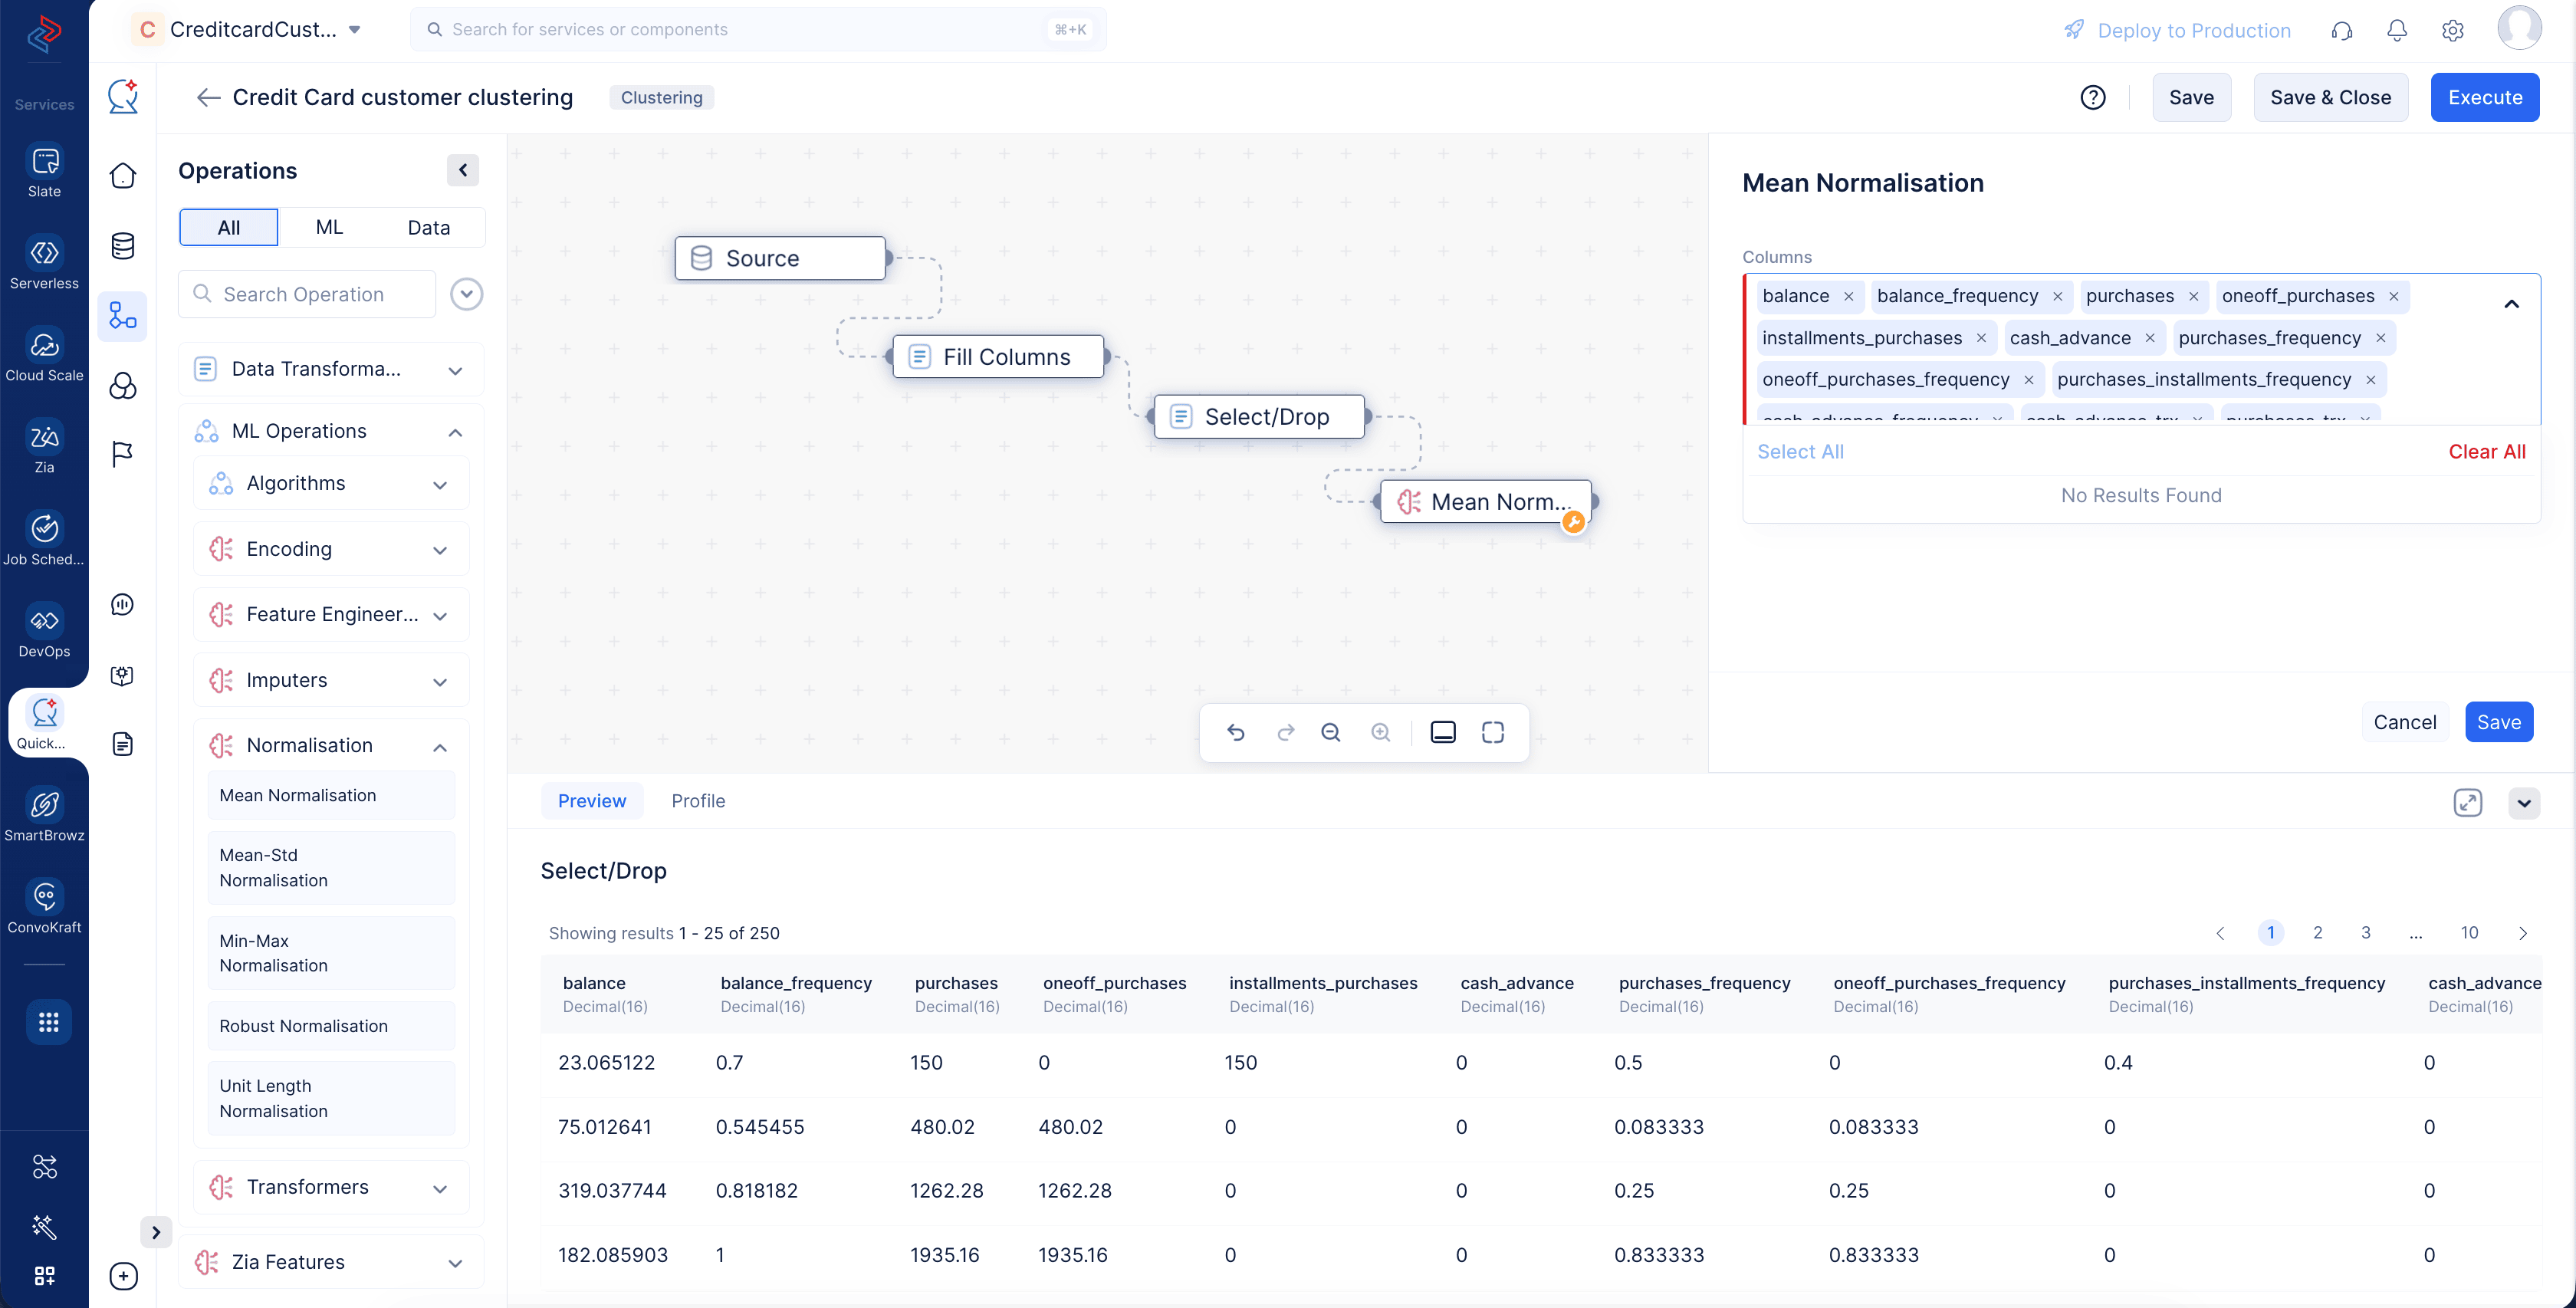Go to results page 2
The width and height of the screenshot is (2576, 1308).
(2317, 933)
